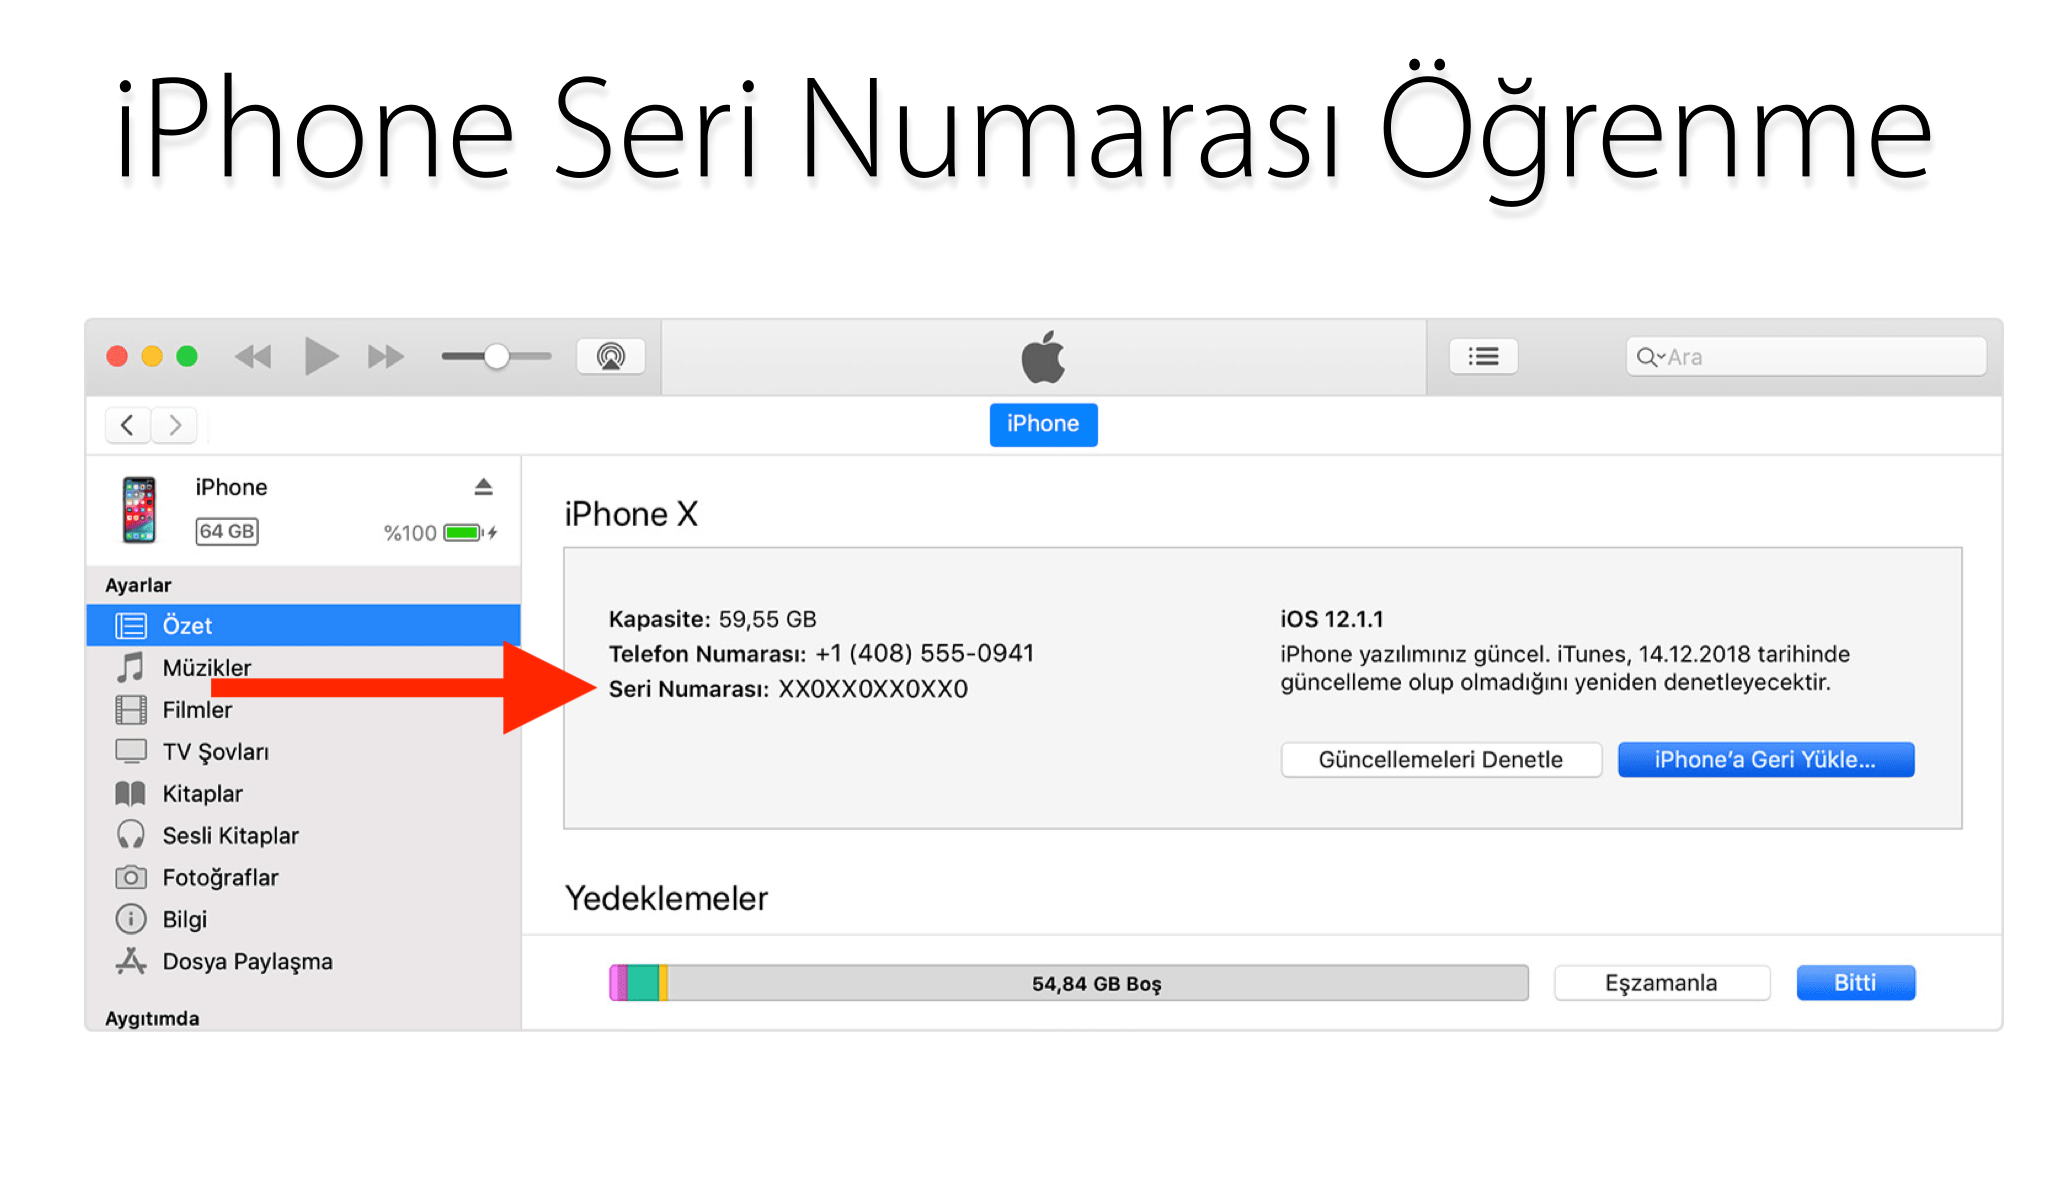2050x1192 pixels.
Task: Open the Filmler section
Action: coord(197,709)
